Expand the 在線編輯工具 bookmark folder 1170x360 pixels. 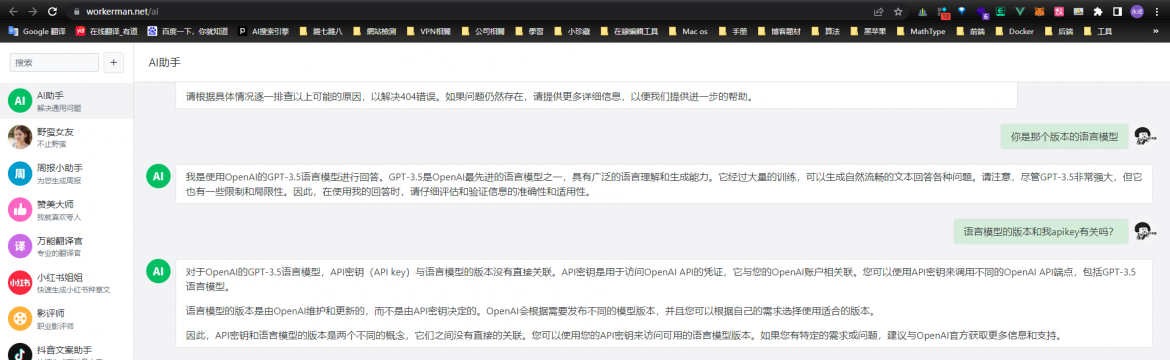(x=629, y=31)
